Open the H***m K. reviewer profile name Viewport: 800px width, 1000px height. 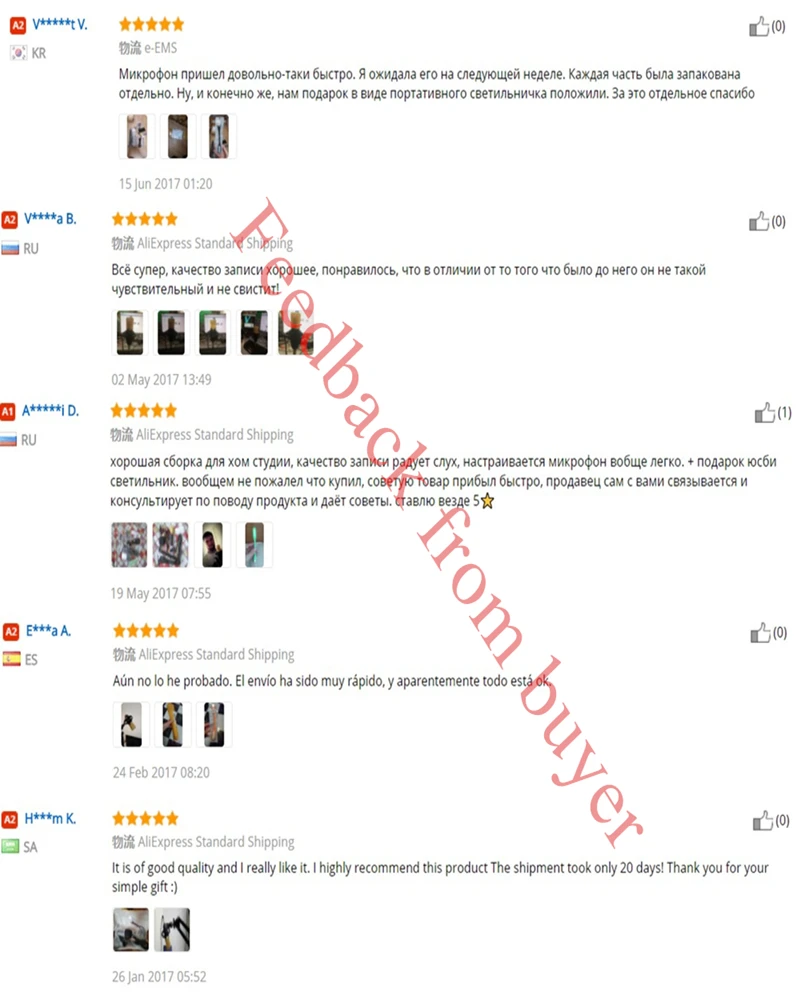click(50, 818)
